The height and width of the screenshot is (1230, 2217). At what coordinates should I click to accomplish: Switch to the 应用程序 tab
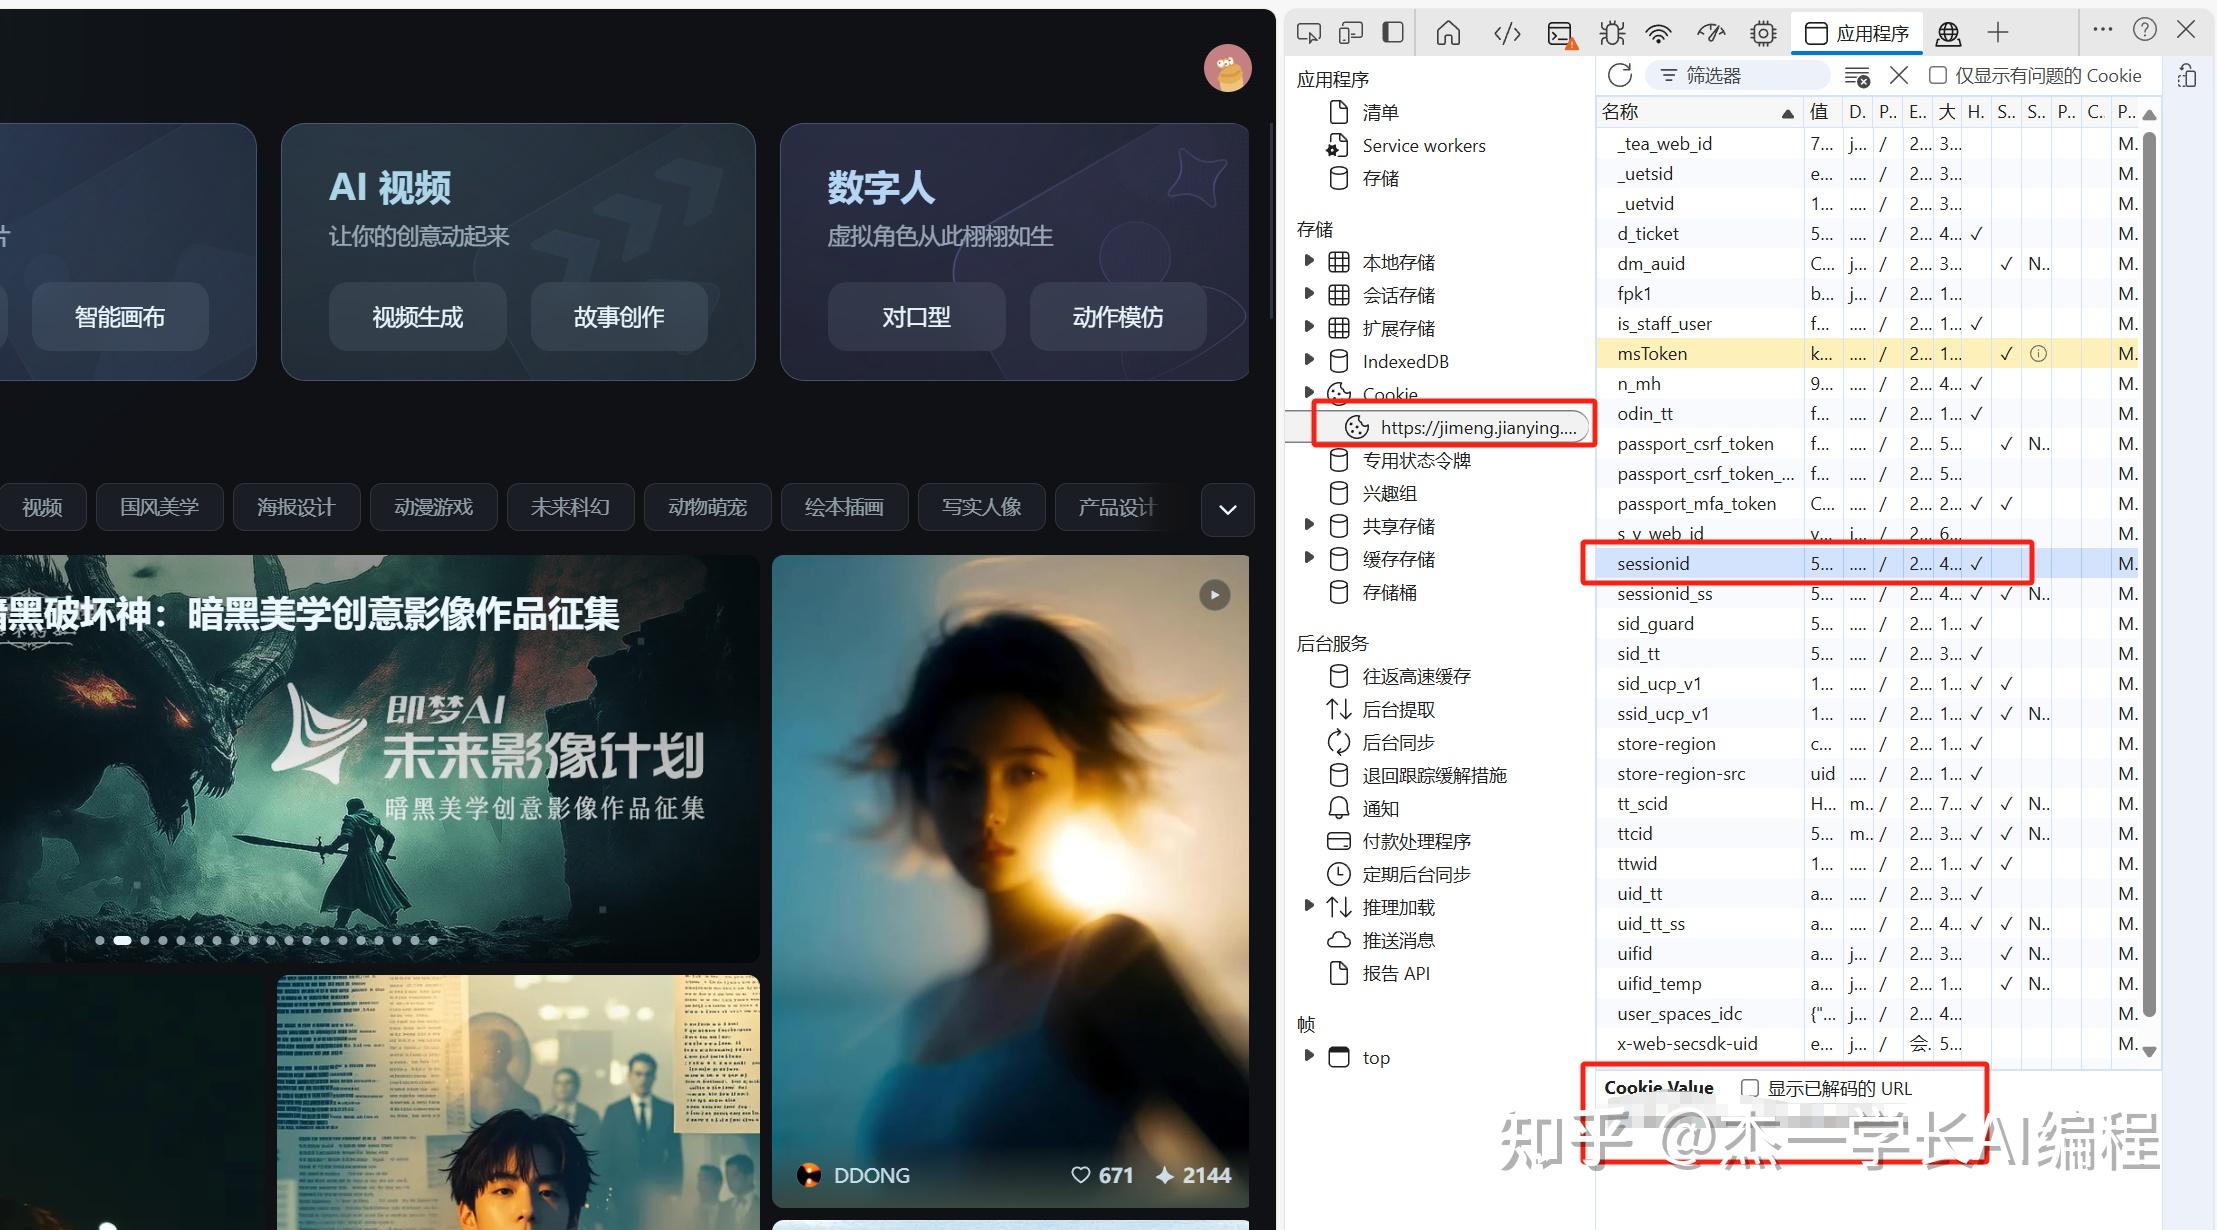tap(1857, 34)
